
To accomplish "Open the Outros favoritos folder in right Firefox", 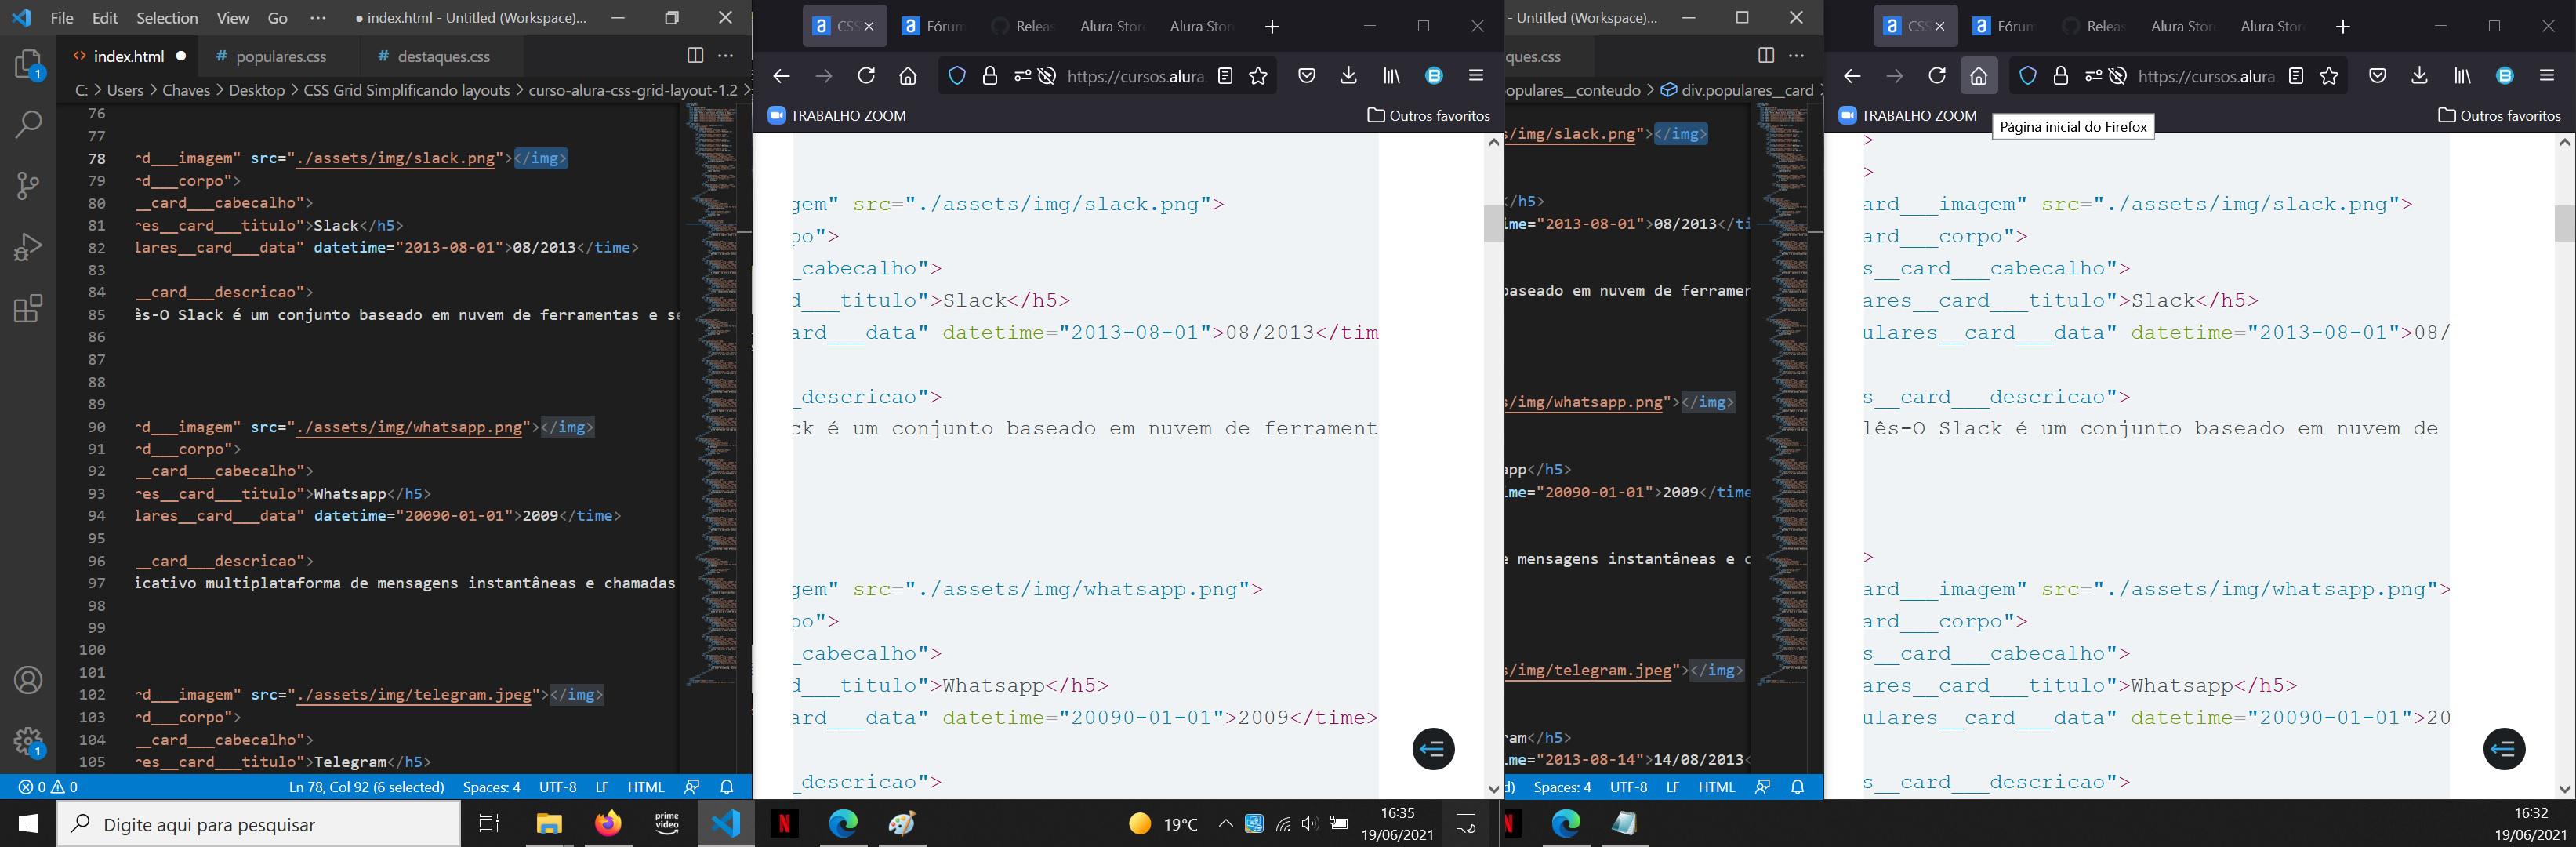I will coord(2499,116).
